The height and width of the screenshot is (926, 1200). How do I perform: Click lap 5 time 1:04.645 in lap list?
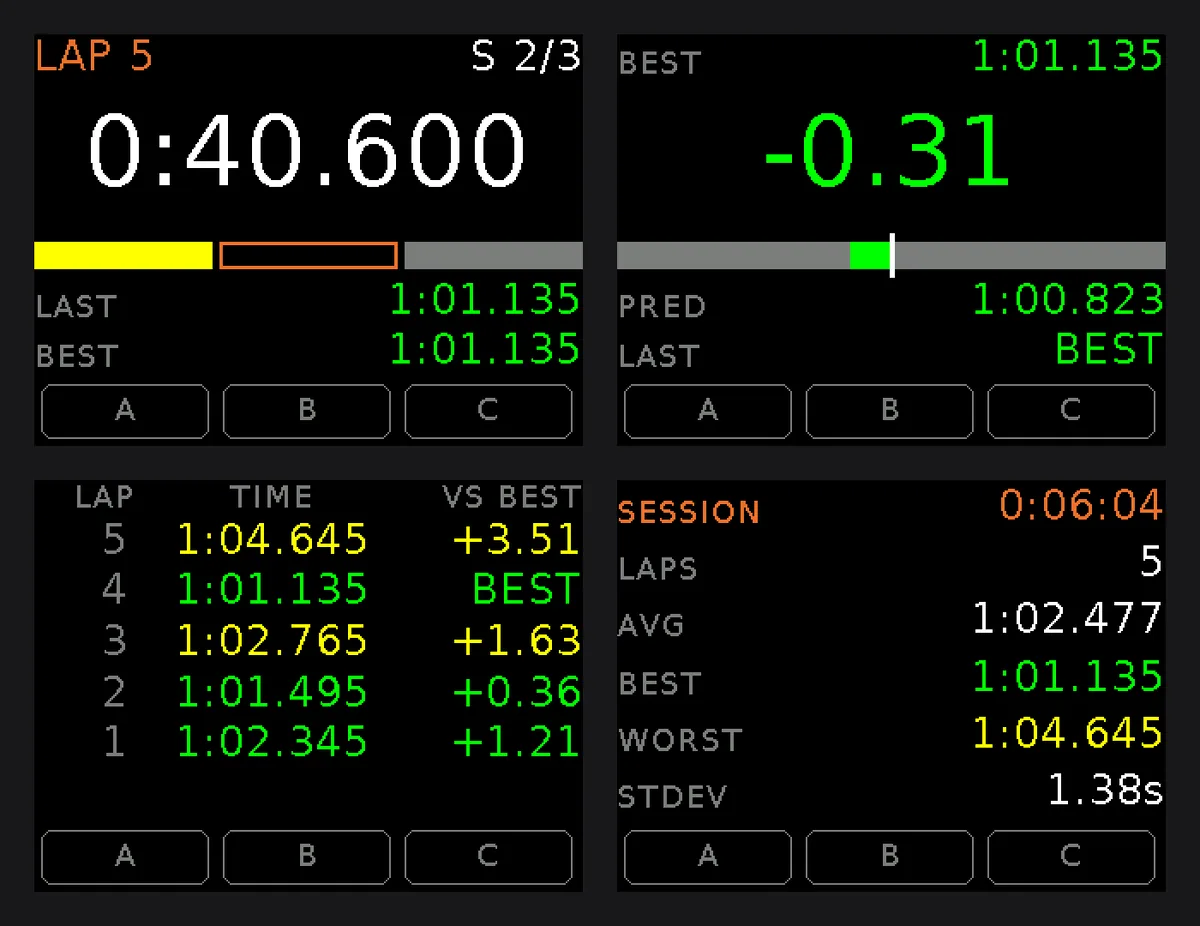(x=272, y=539)
